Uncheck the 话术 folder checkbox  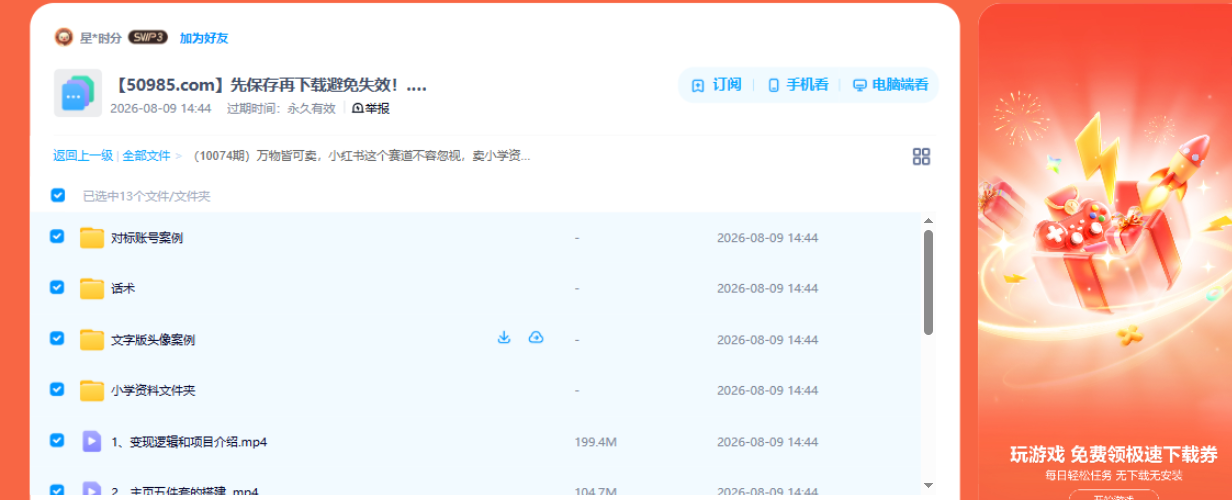57,287
